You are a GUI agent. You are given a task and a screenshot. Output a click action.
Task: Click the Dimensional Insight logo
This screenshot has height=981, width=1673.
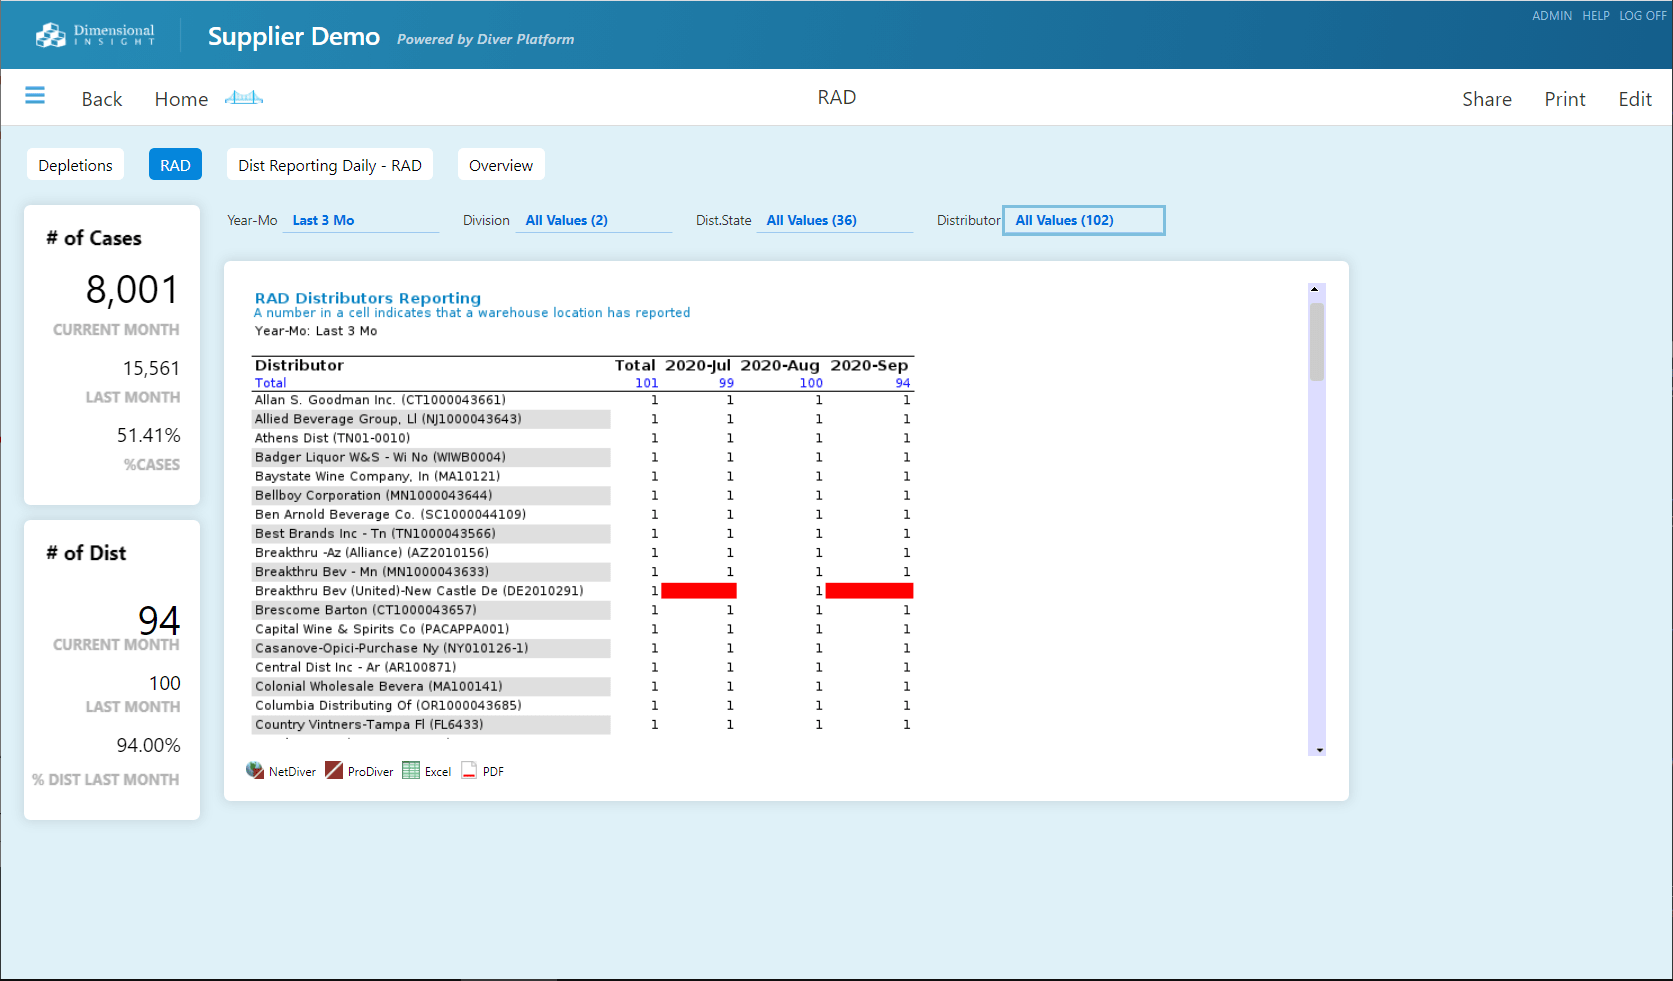click(95, 35)
